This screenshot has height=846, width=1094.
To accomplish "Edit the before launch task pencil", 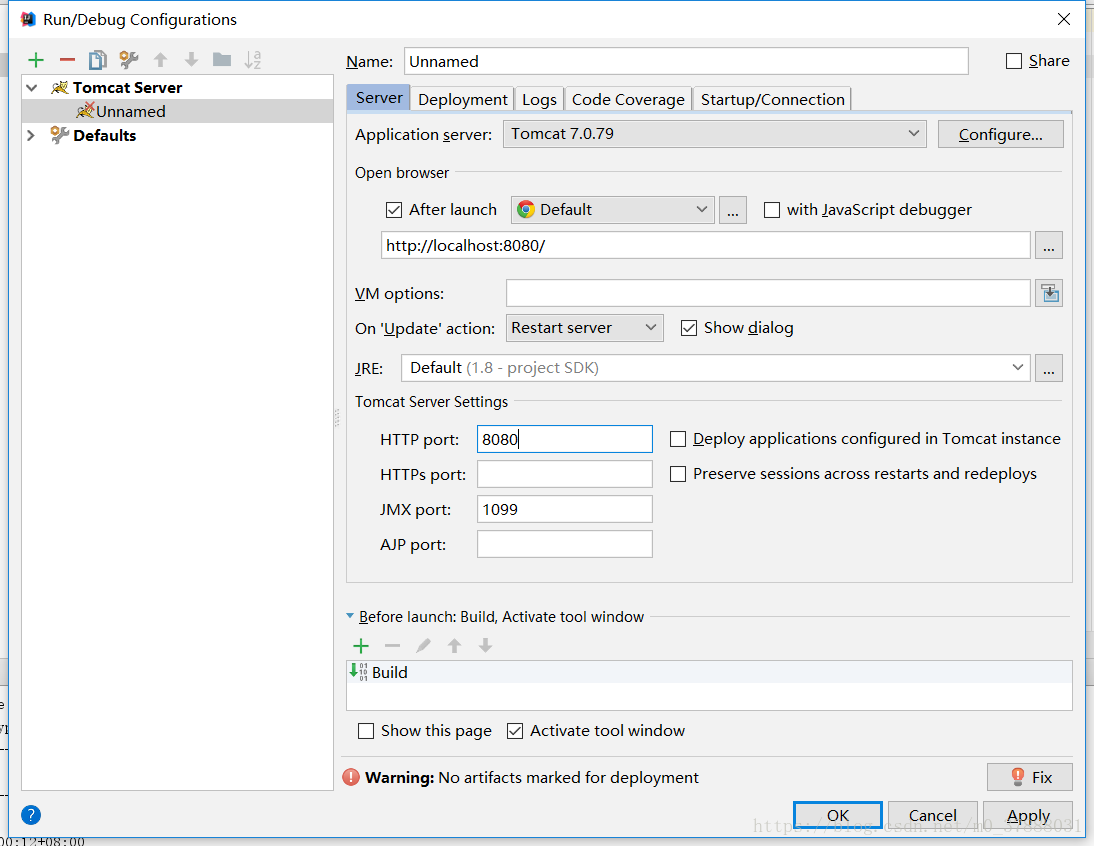I will pyautogui.click(x=424, y=646).
